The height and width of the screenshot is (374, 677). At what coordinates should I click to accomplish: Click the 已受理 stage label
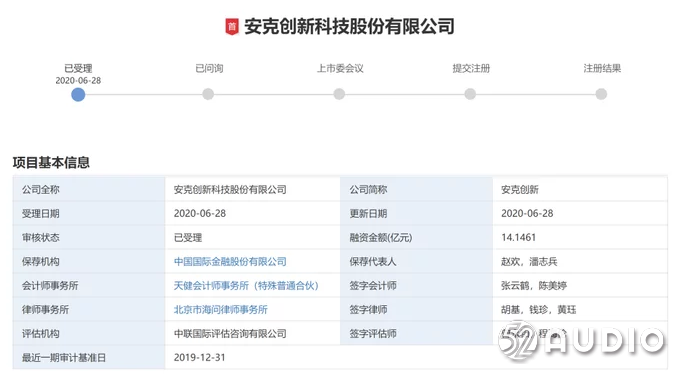(78, 69)
